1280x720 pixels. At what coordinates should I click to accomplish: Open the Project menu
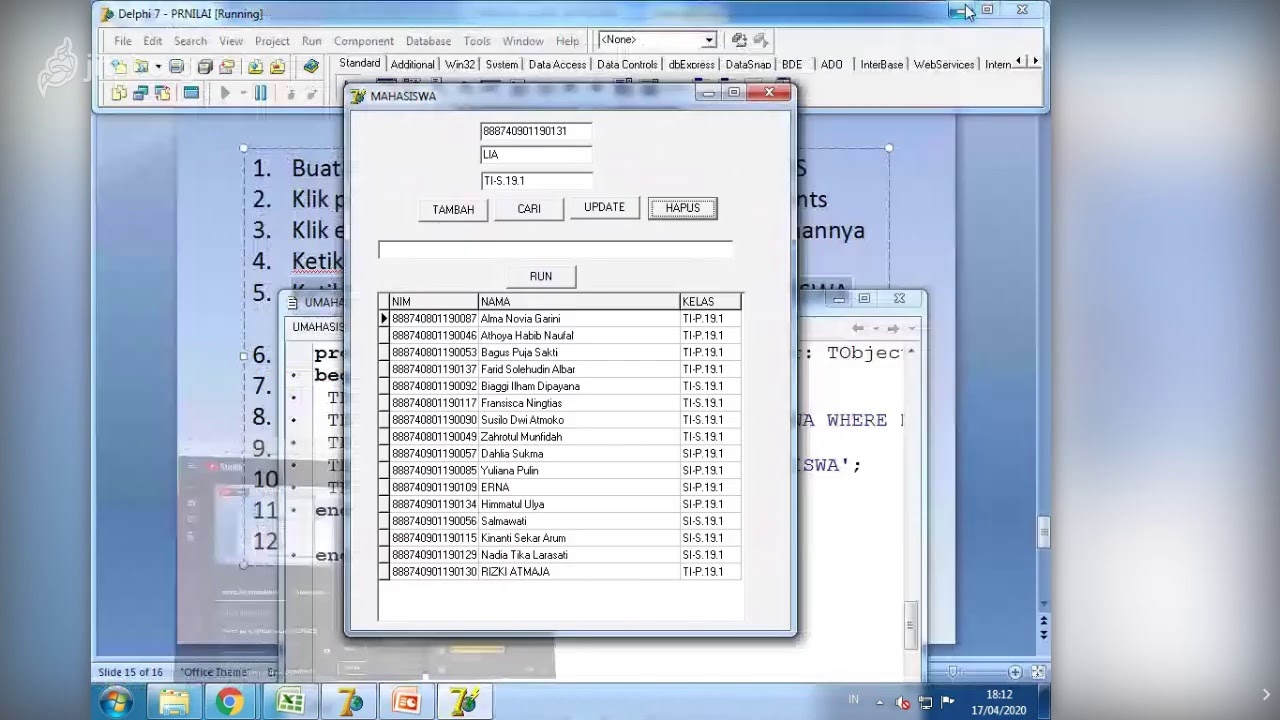[272, 41]
